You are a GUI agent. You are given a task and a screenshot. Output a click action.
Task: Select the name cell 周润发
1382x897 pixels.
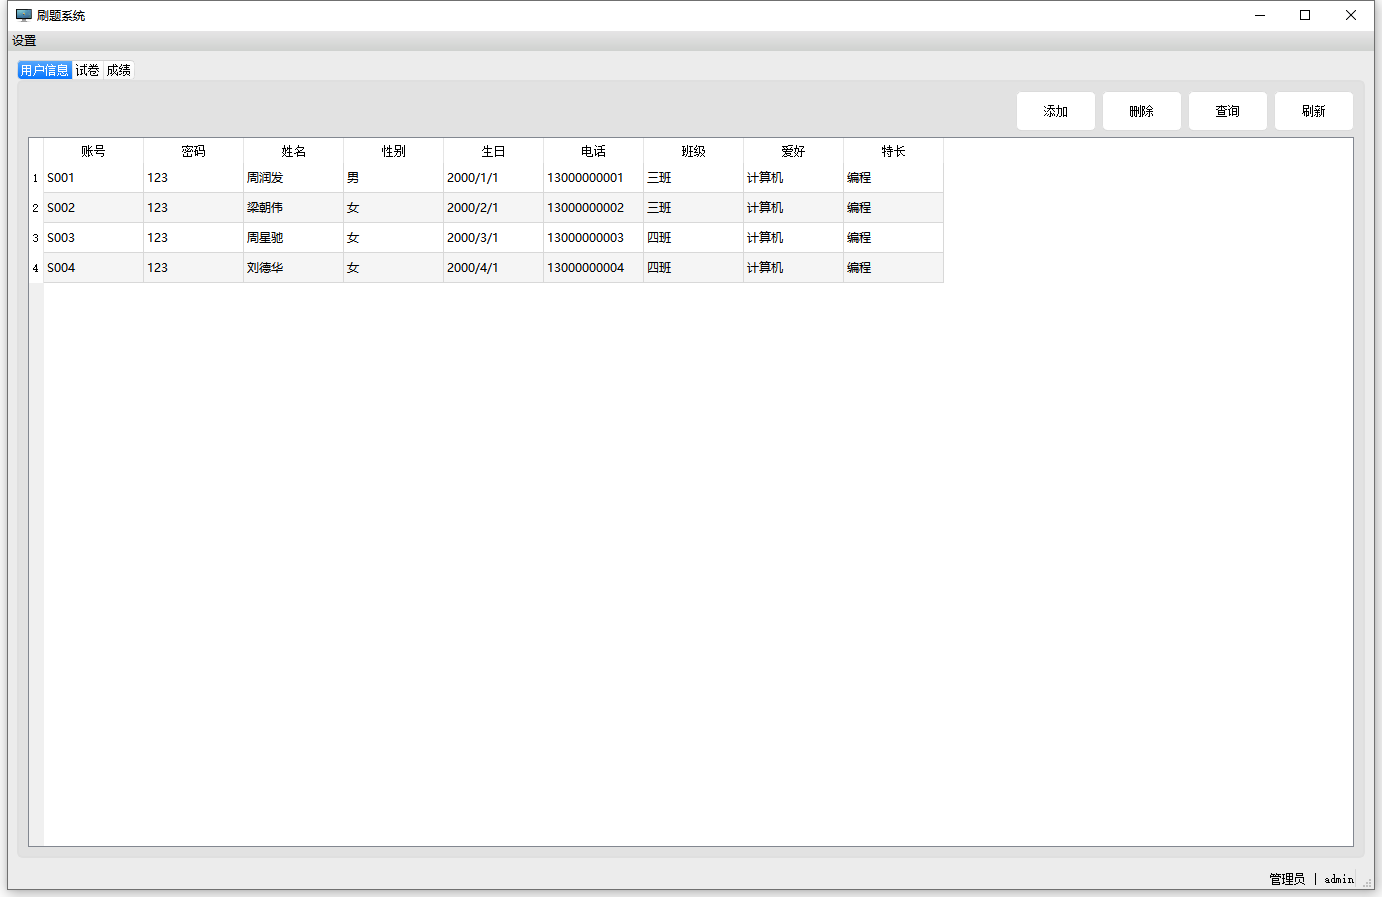293,178
